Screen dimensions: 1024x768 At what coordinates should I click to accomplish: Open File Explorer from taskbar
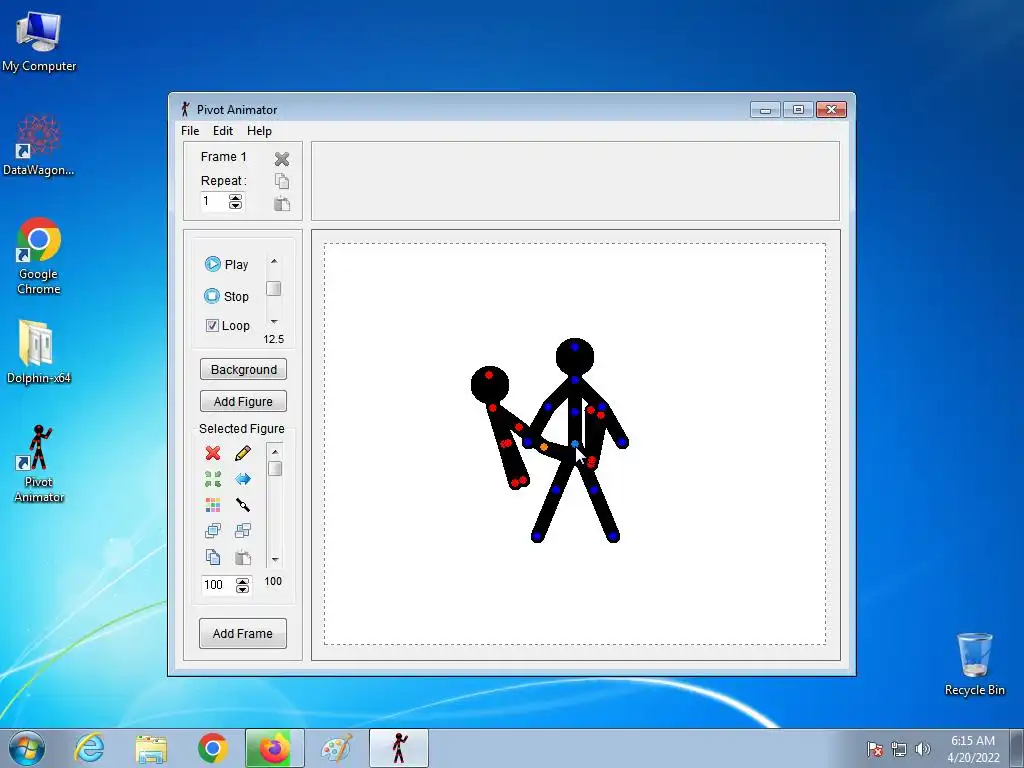click(151, 748)
